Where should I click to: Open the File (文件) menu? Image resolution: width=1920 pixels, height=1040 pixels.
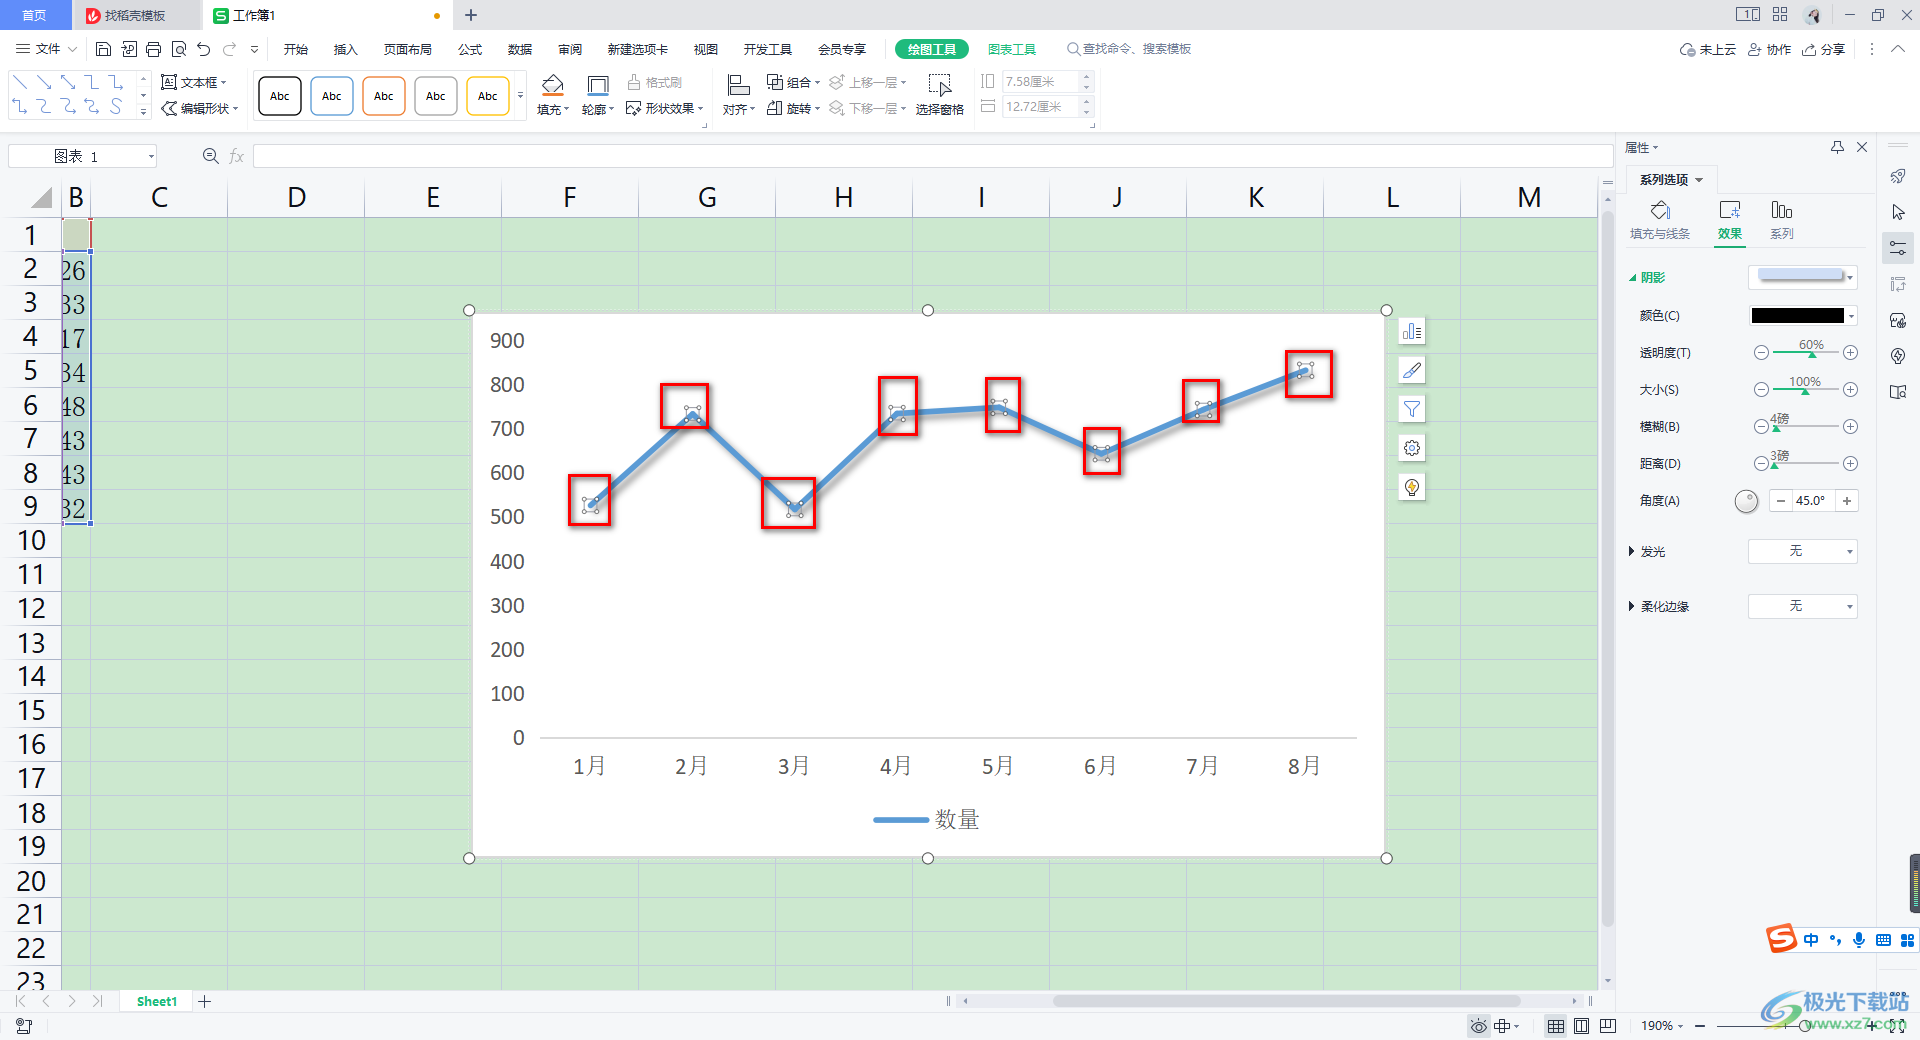coord(46,49)
